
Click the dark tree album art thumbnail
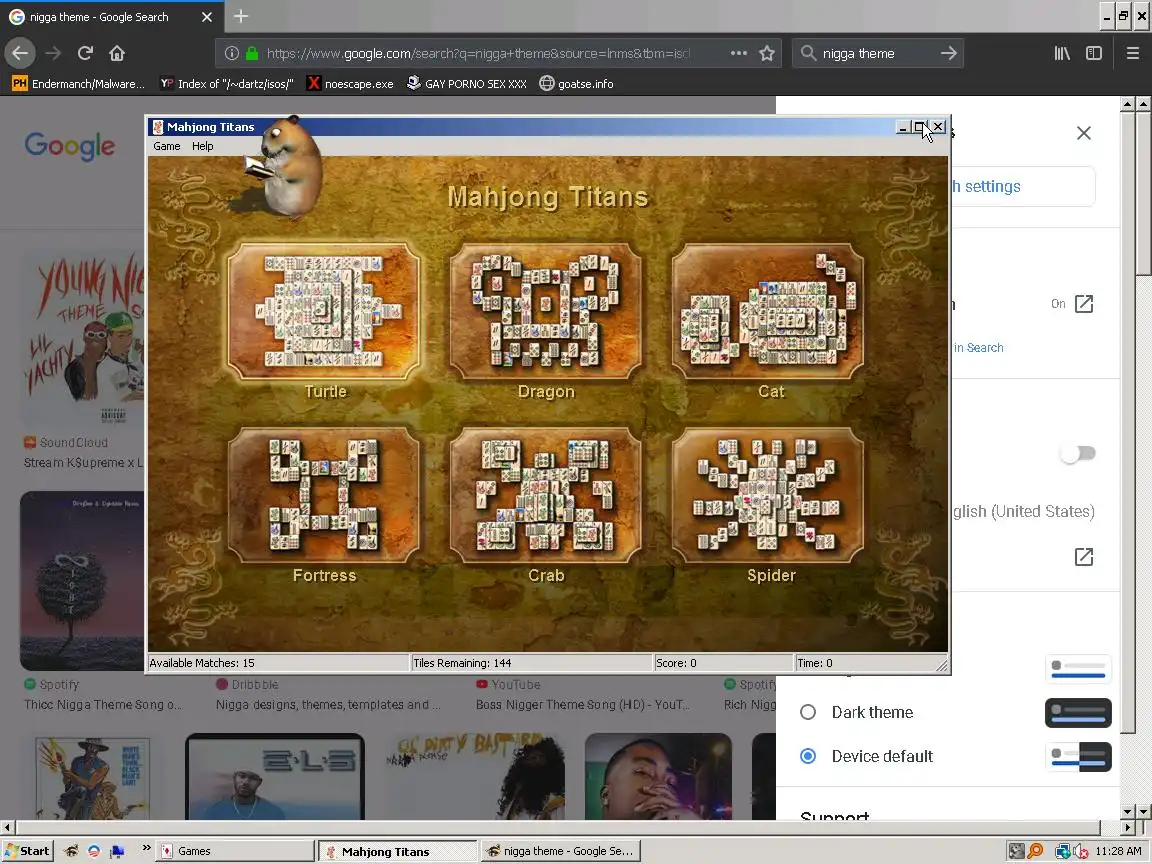point(82,580)
